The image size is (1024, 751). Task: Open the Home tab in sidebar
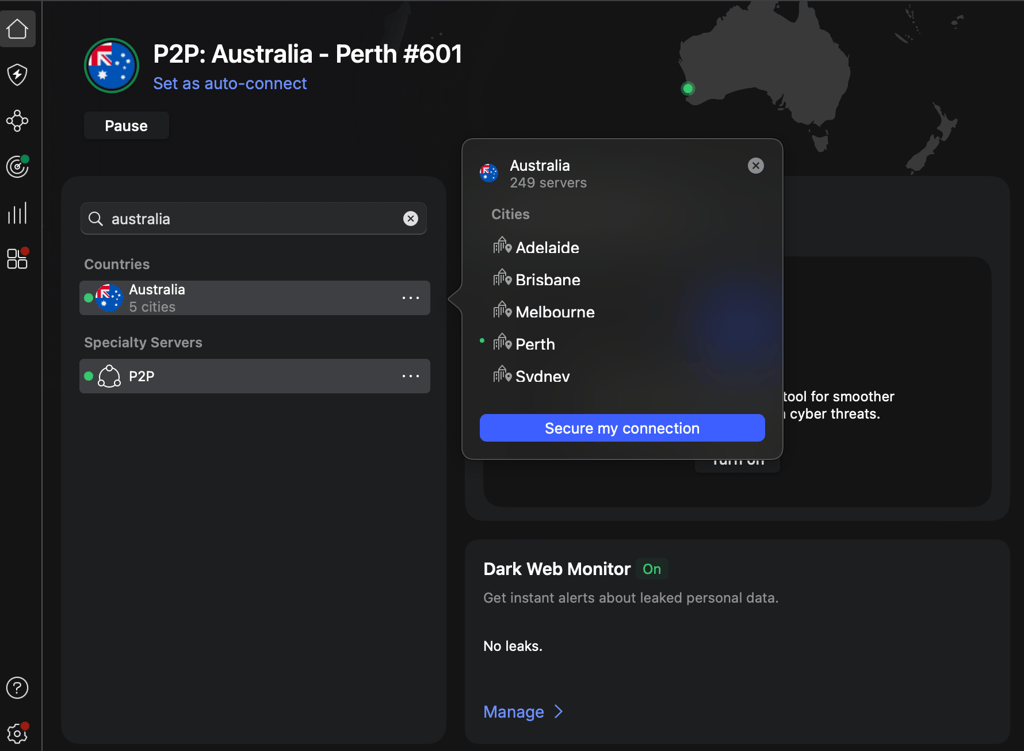pyautogui.click(x=18, y=29)
